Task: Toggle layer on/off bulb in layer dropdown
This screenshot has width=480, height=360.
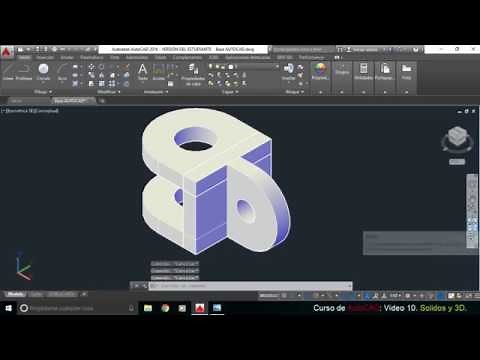Action: coord(211,67)
